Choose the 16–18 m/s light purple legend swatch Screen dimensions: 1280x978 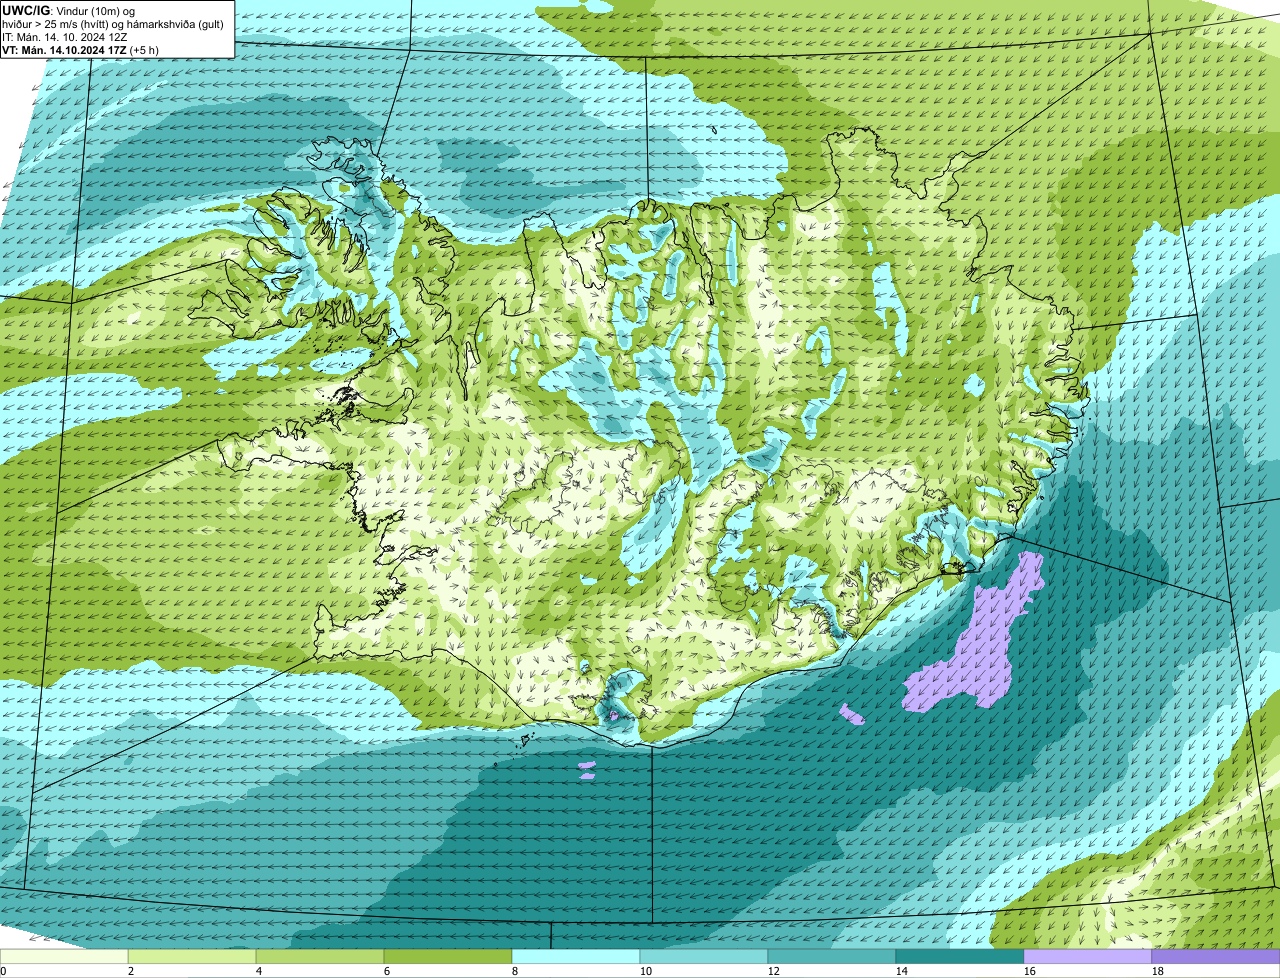tap(1088, 957)
